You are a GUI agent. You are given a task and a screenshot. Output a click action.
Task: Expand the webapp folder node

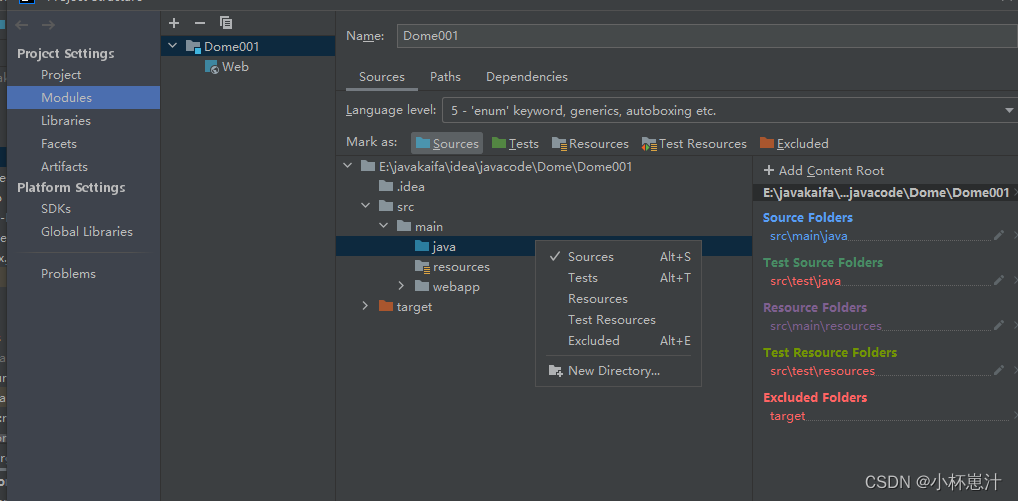coord(401,286)
